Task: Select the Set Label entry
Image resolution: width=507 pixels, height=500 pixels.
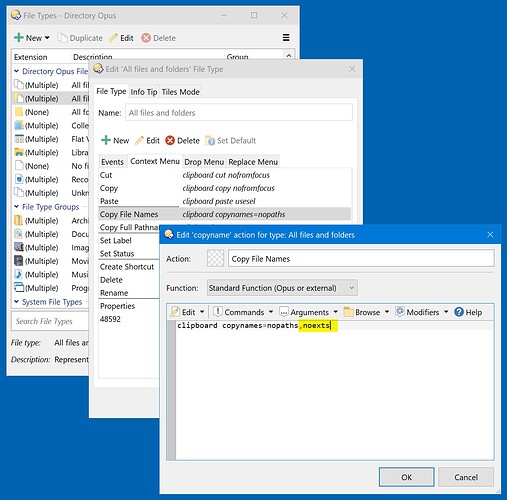Action: coord(129,240)
